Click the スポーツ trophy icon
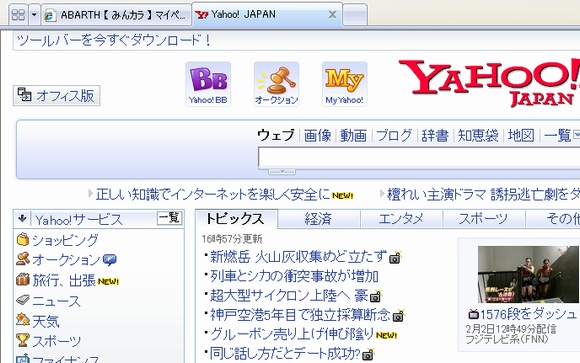Image resolution: width=580 pixels, height=363 pixels. [23, 340]
